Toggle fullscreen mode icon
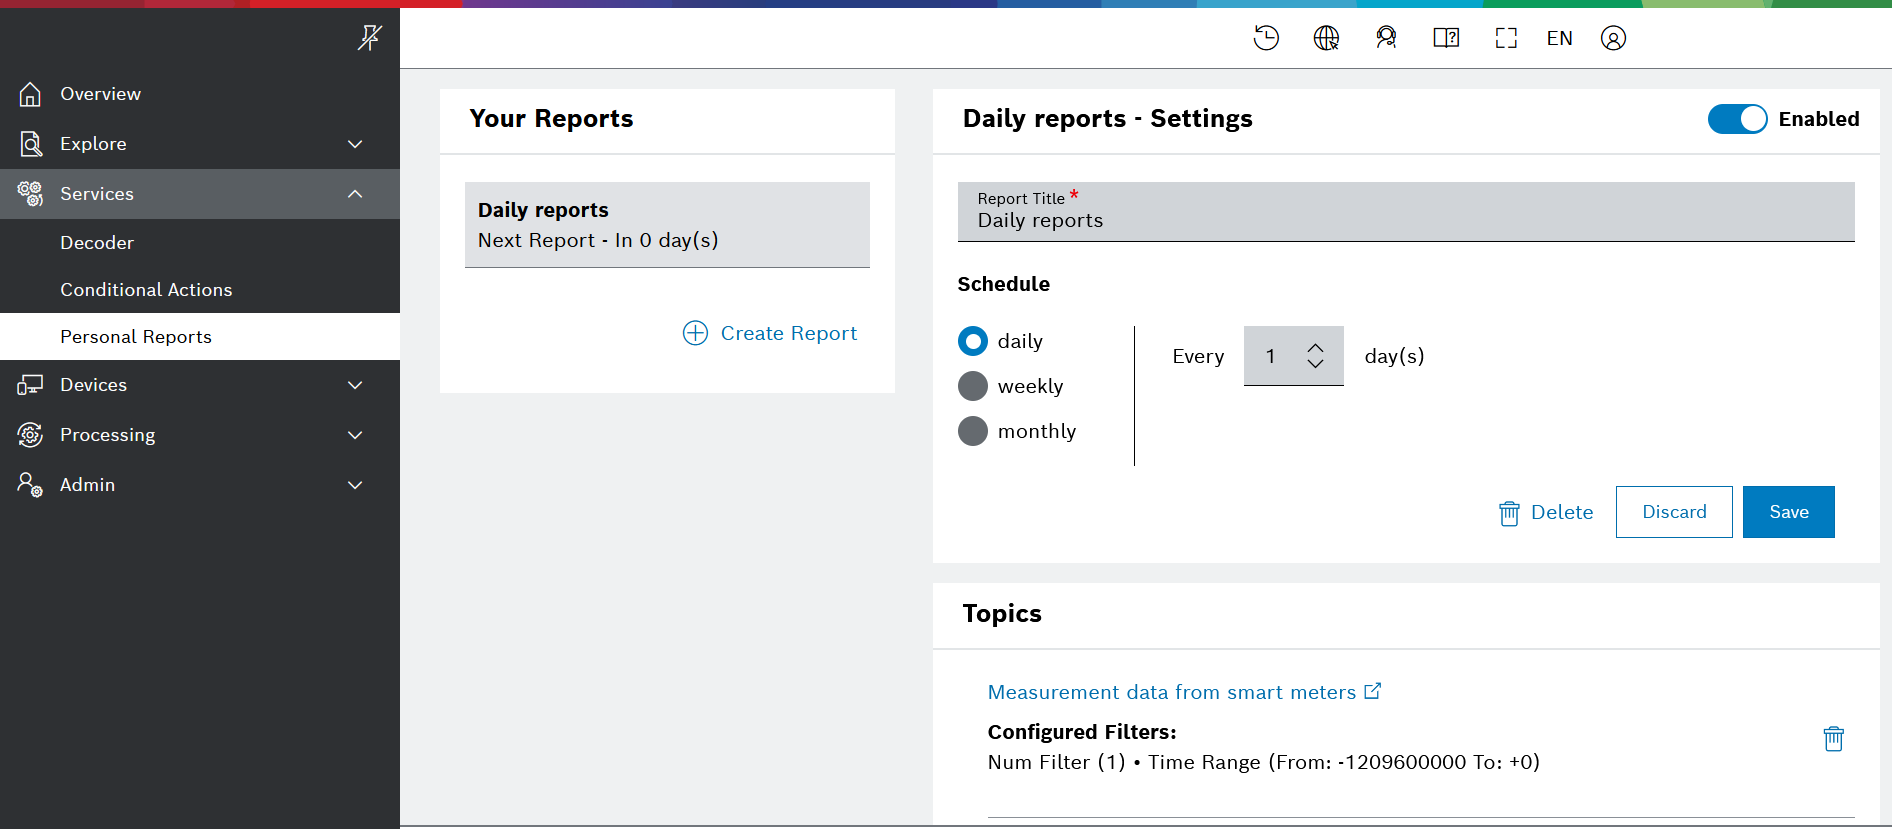 [x=1506, y=38]
